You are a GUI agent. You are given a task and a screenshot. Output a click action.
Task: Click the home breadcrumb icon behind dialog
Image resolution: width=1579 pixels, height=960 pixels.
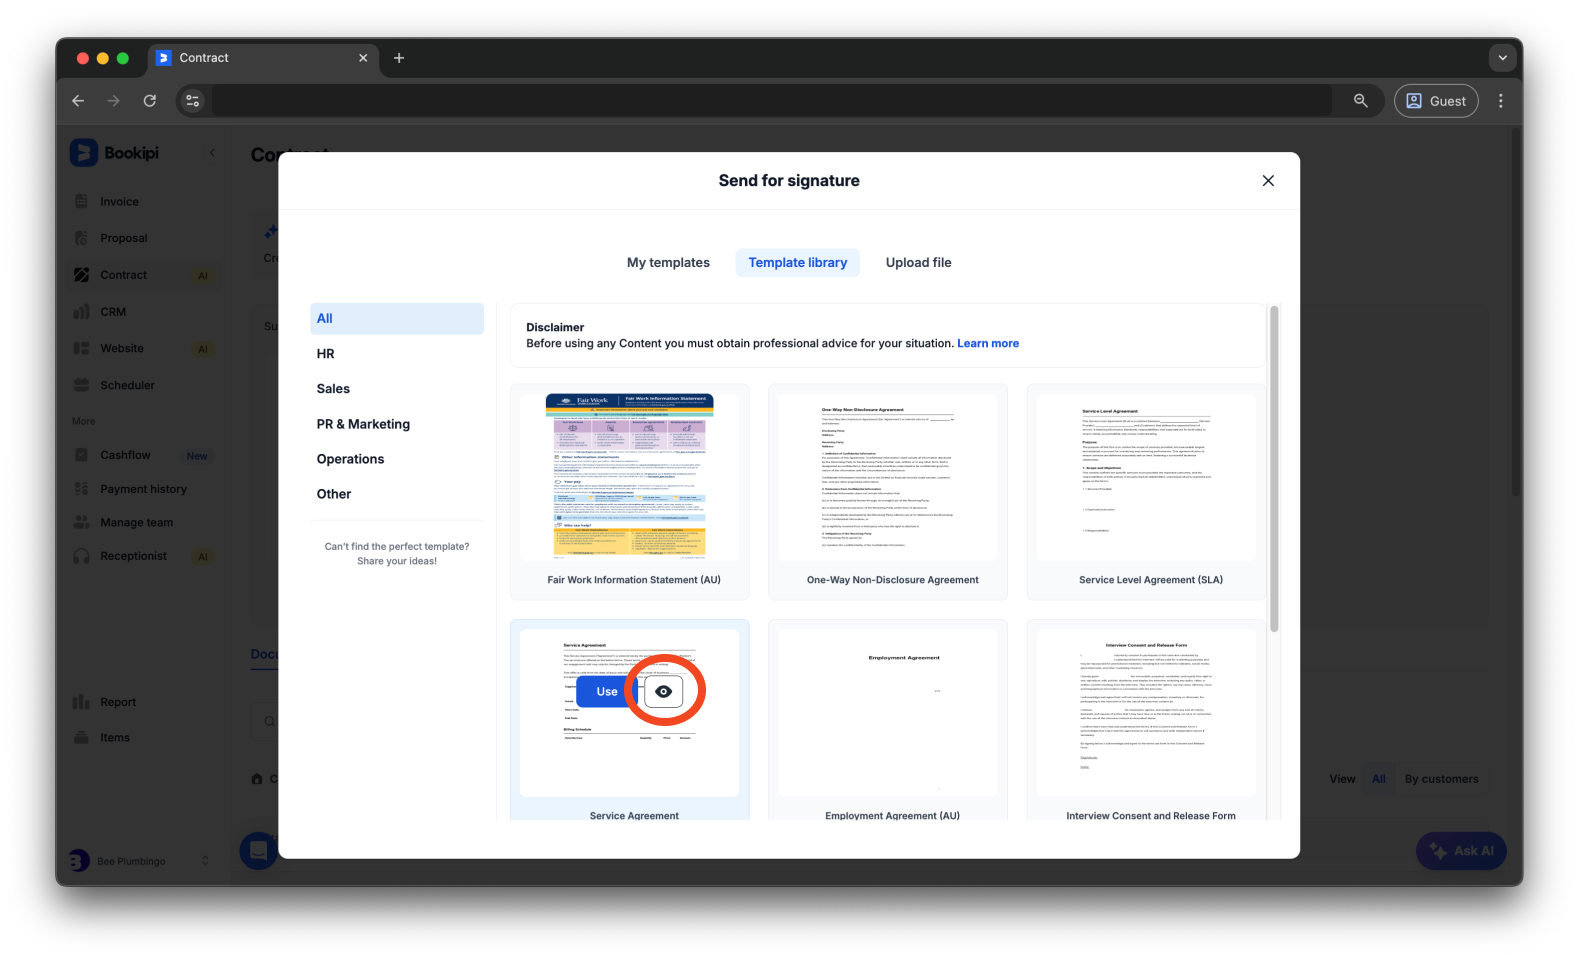pyautogui.click(x=257, y=779)
